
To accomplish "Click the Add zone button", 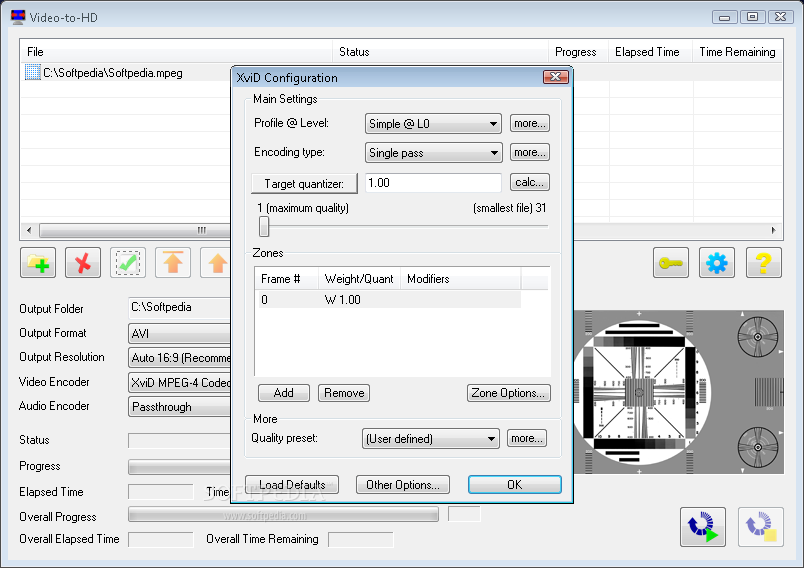I will pos(284,393).
